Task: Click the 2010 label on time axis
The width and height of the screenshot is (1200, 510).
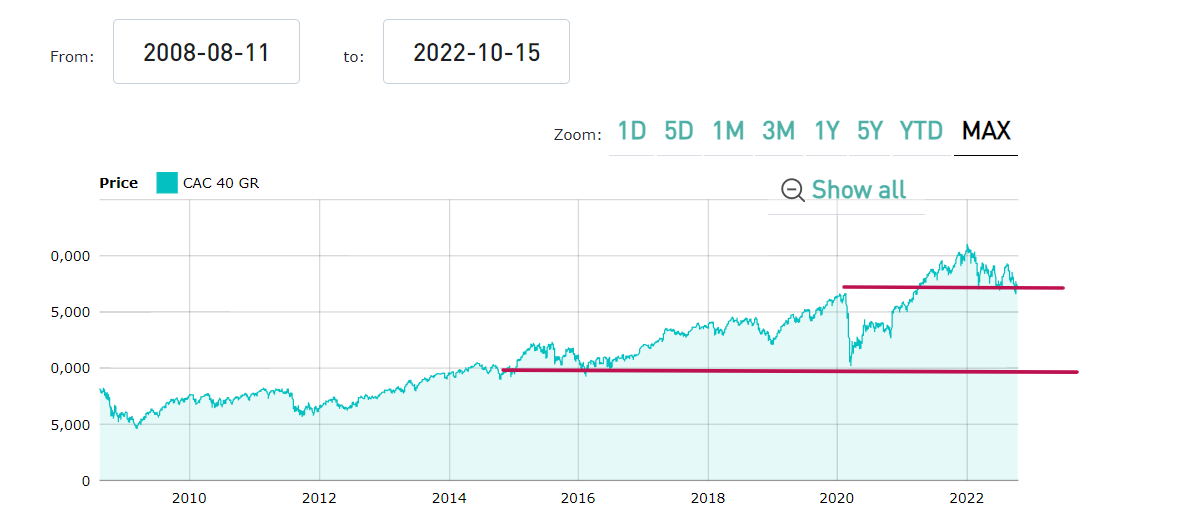Action: (x=189, y=497)
